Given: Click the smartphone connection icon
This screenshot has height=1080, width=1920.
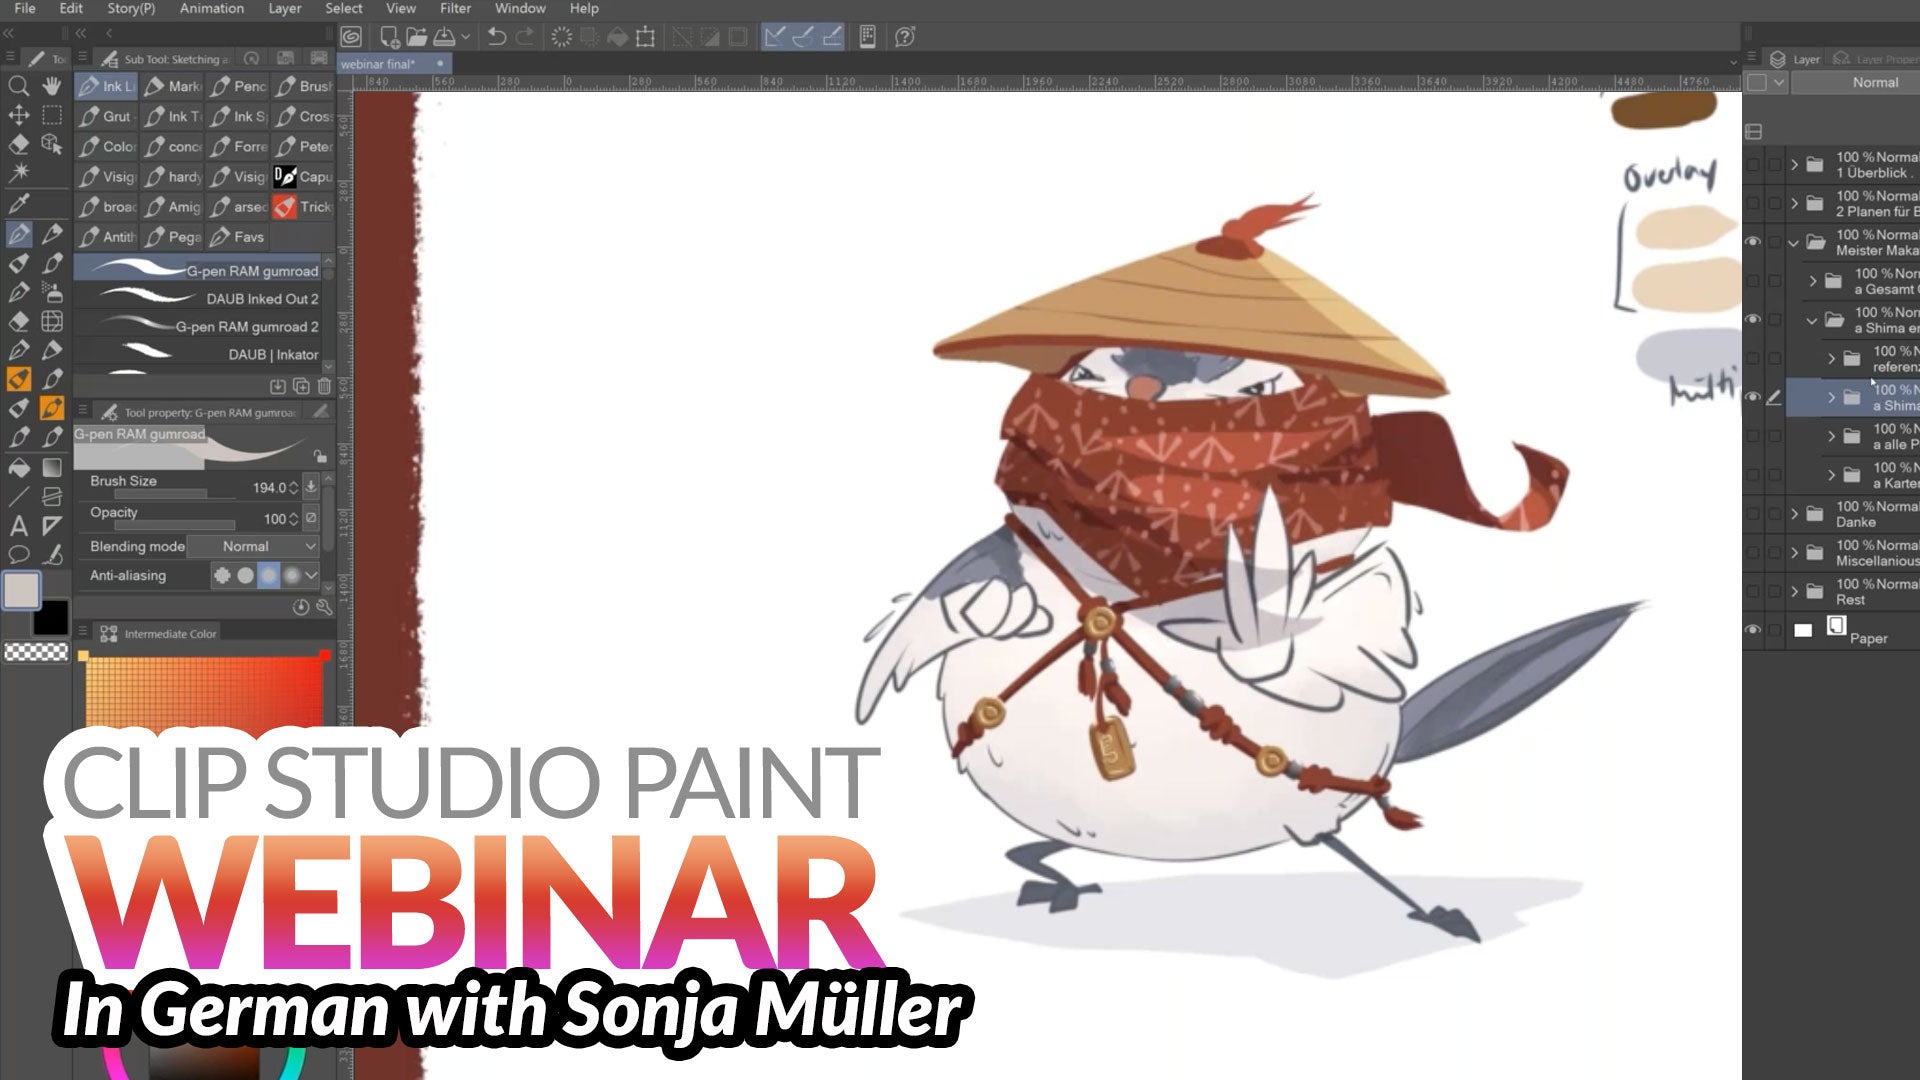Looking at the screenshot, I should click(868, 37).
